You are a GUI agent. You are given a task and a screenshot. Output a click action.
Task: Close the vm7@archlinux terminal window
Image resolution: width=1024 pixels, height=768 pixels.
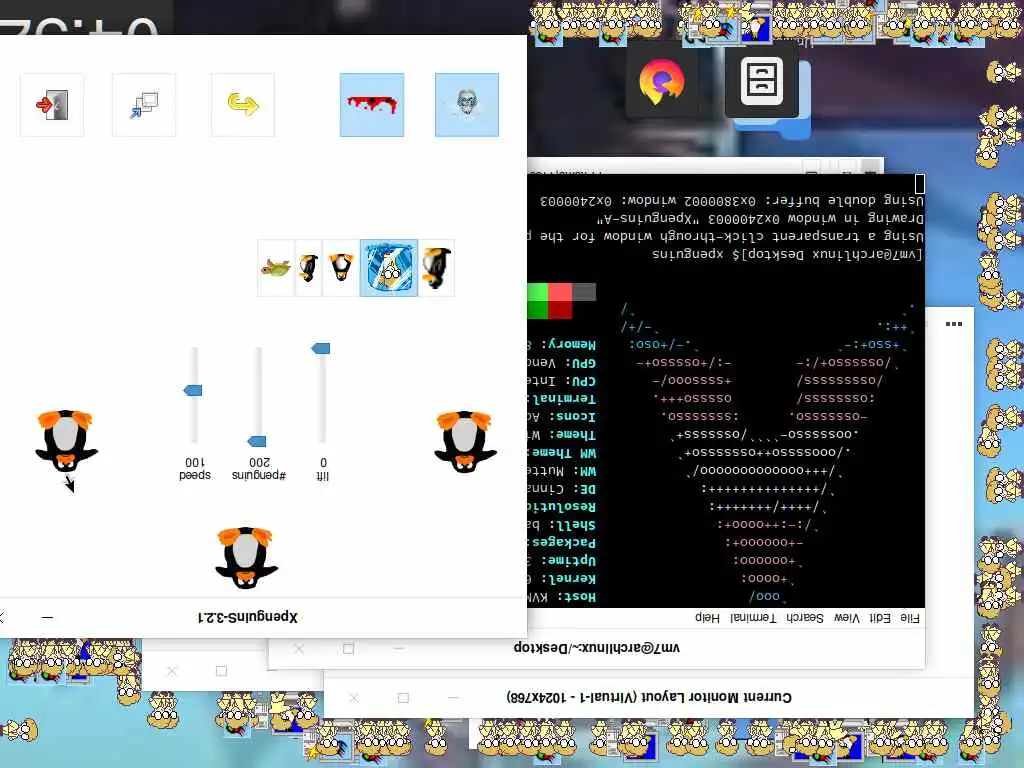point(298,649)
